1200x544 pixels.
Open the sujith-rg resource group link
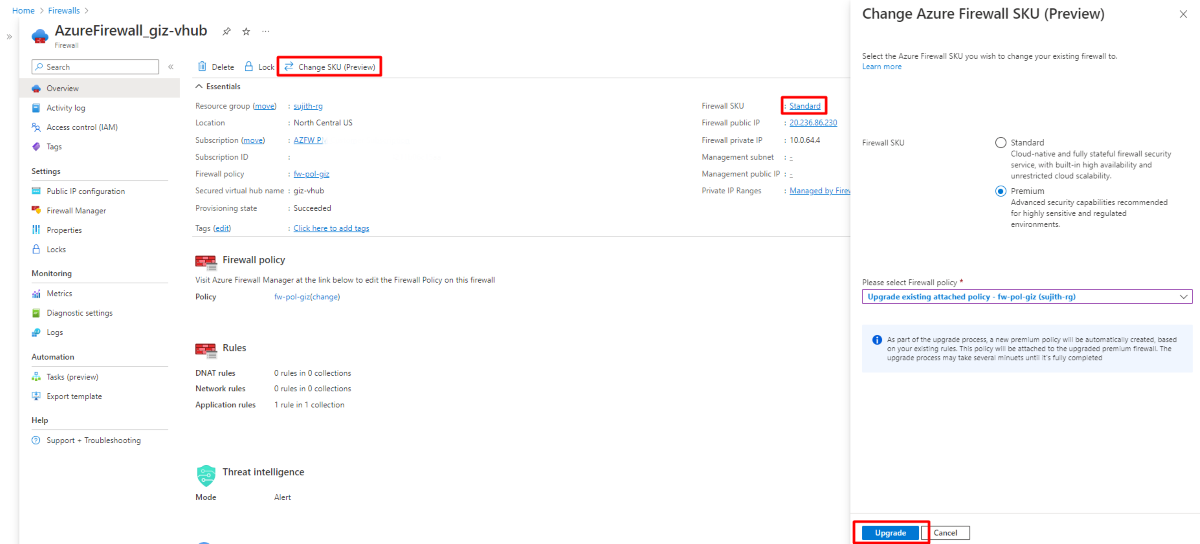308,106
